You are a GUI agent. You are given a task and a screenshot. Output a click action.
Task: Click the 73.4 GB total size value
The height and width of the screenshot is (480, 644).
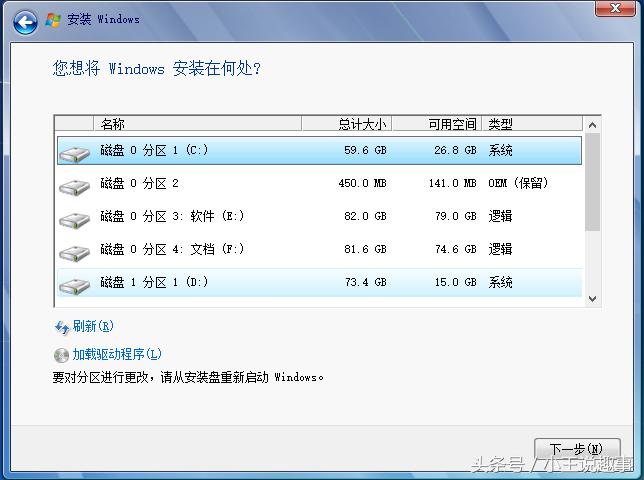pos(365,282)
